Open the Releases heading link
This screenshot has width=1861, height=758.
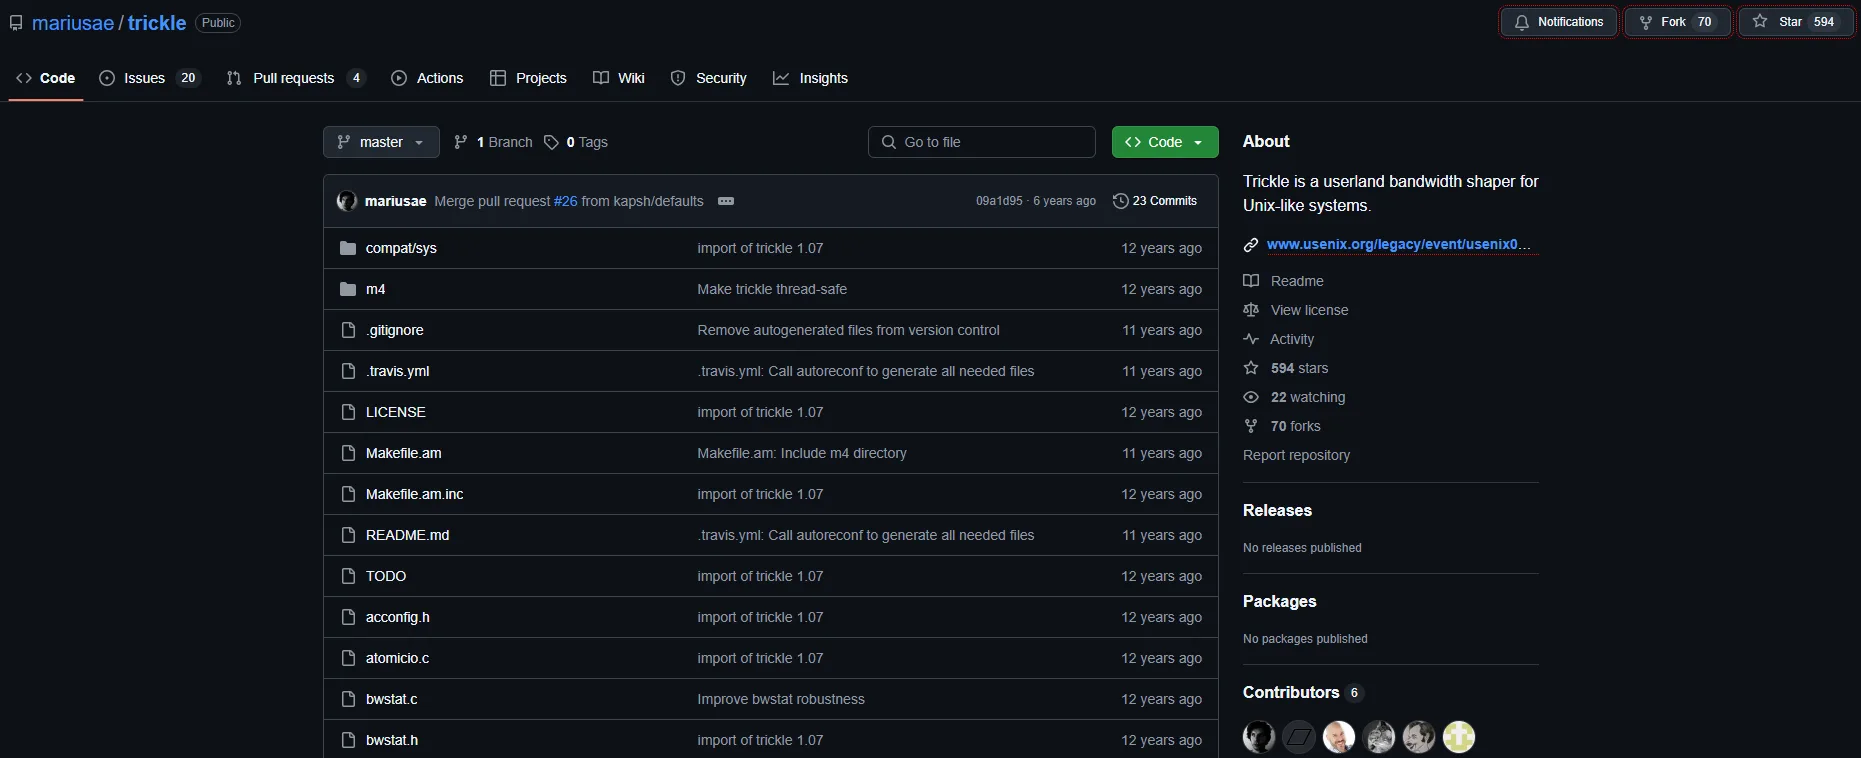pos(1277,510)
